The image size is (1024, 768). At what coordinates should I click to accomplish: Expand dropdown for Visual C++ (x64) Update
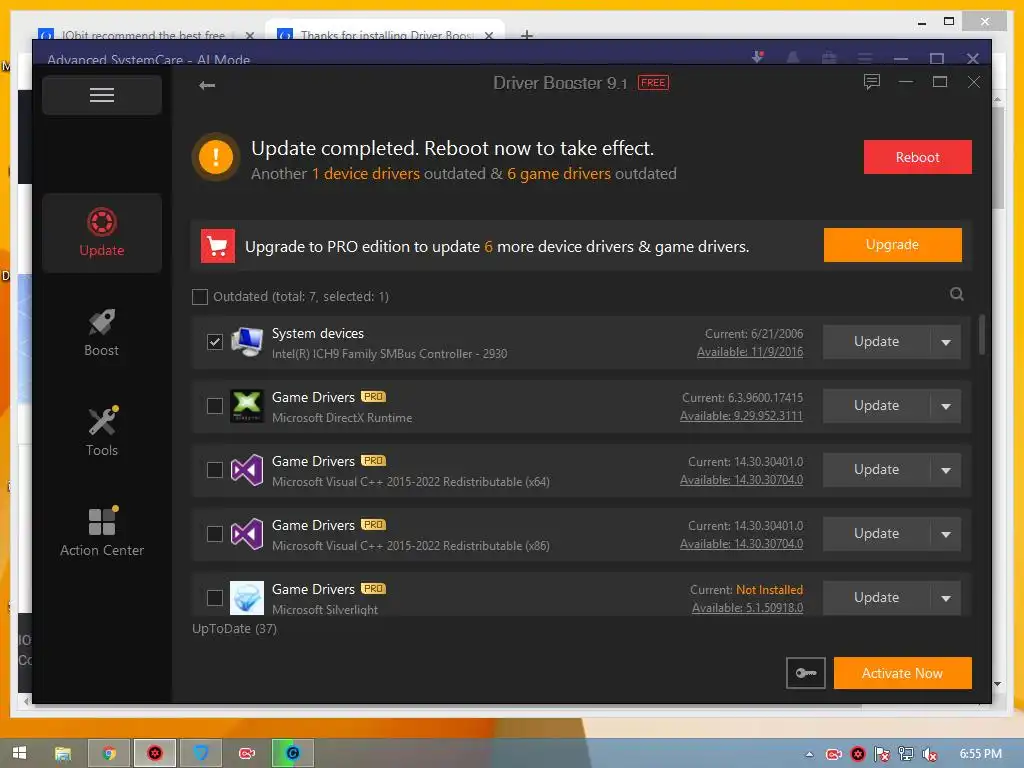coord(946,470)
